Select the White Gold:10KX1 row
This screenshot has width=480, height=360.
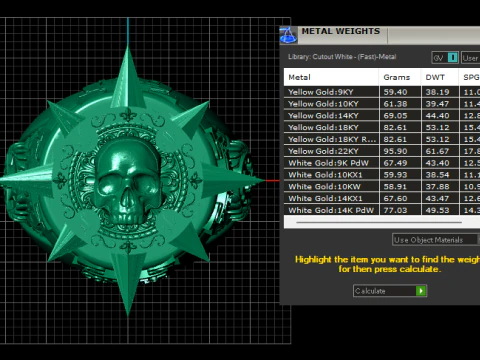[x=382, y=175]
